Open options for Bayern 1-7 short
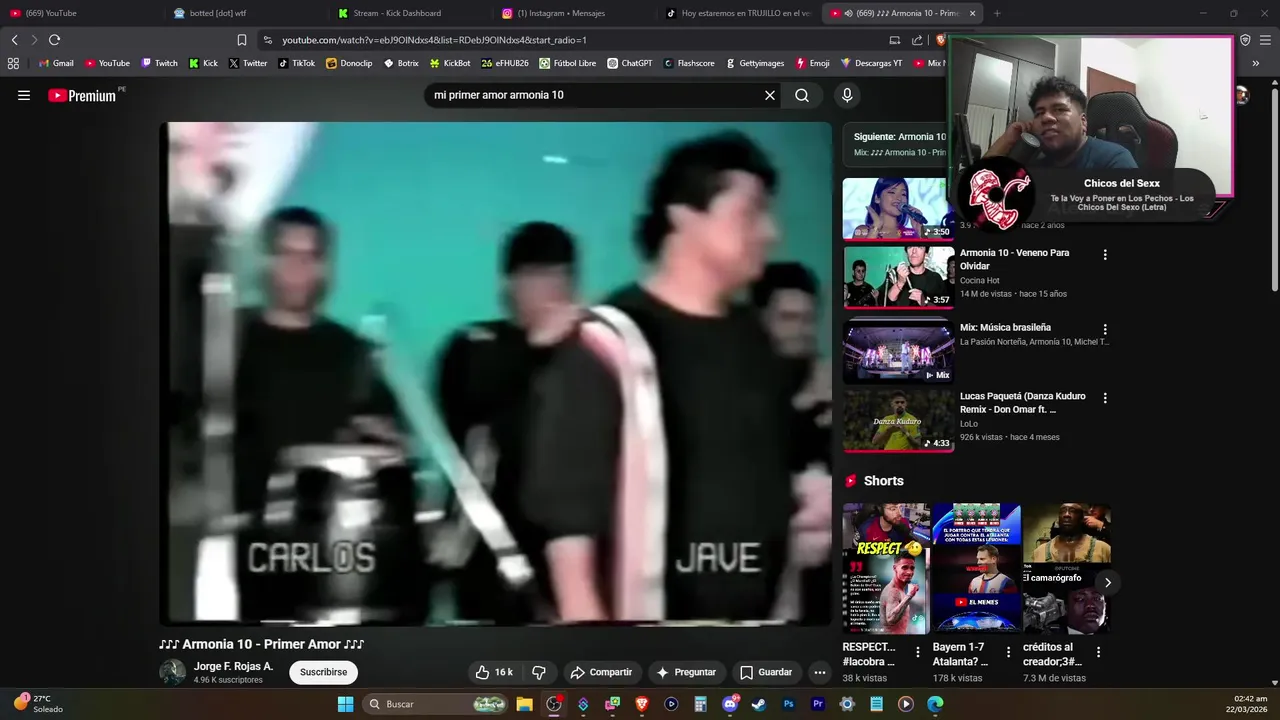 (x=1008, y=652)
